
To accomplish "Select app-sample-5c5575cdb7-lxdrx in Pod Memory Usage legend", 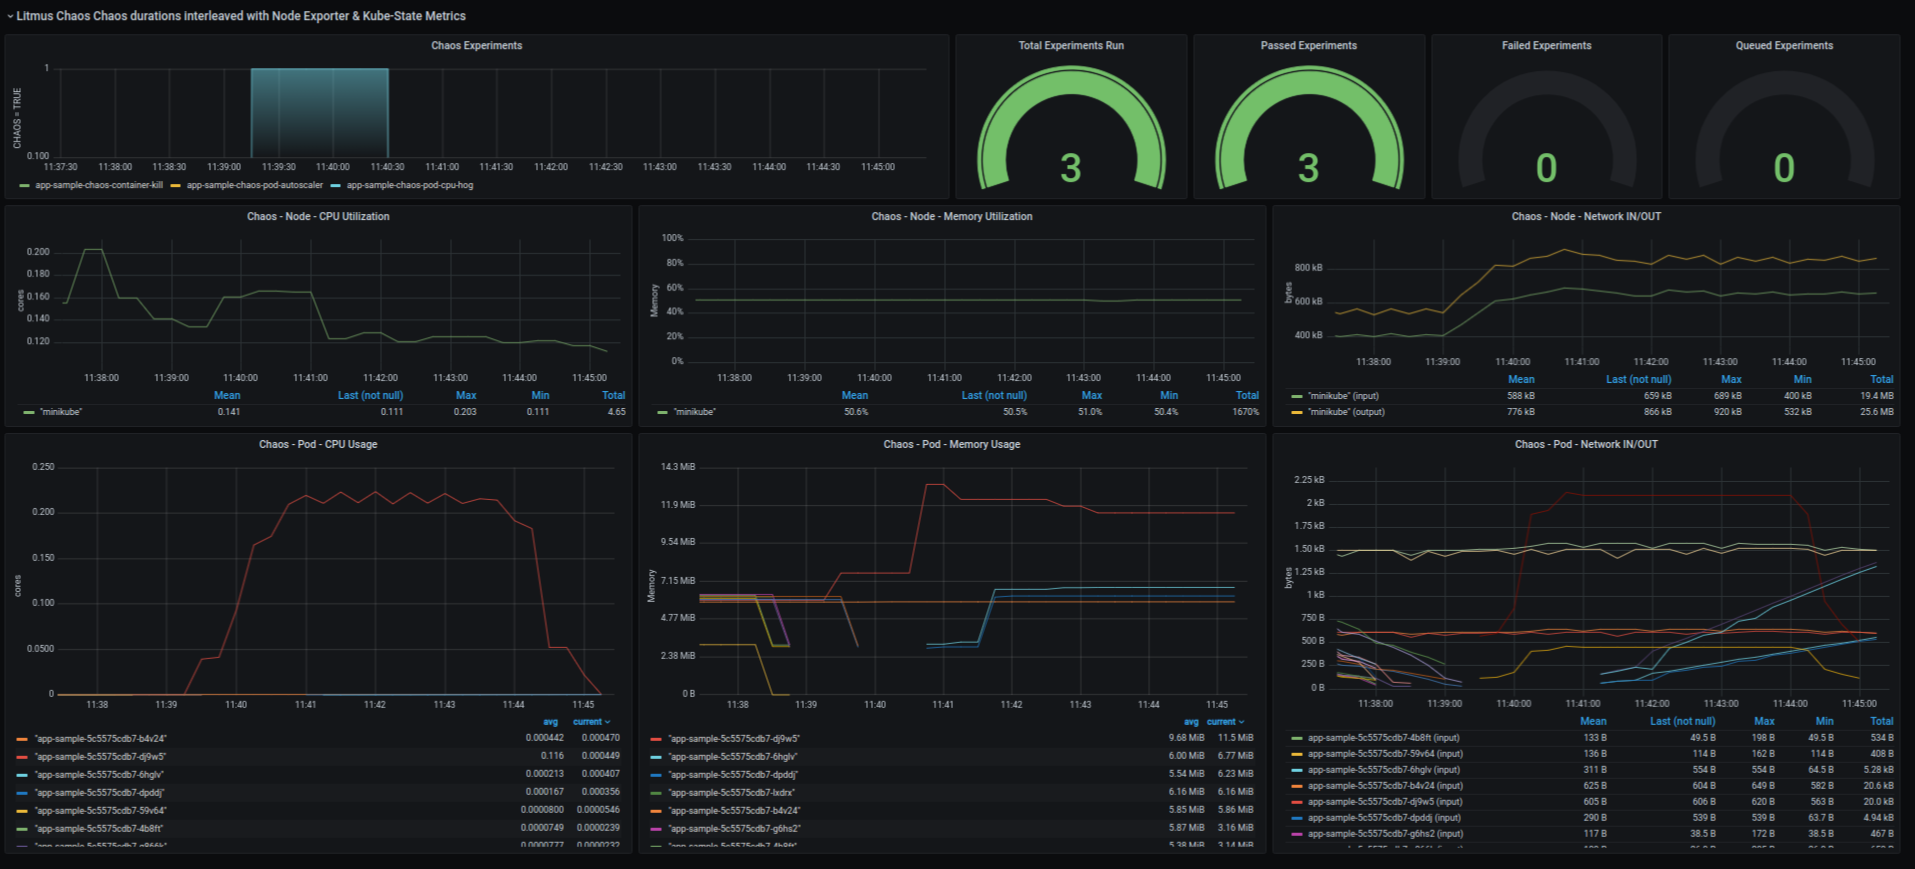I will pyautogui.click(x=731, y=793).
